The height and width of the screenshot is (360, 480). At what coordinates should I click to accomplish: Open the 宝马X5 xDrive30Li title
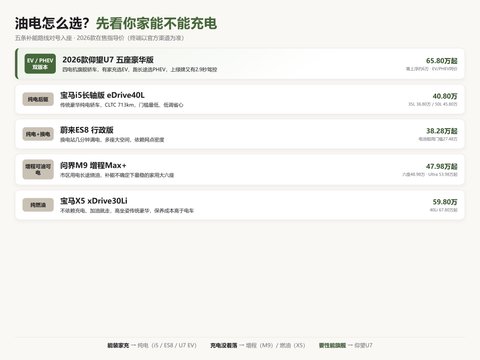(x=94, y=201)
